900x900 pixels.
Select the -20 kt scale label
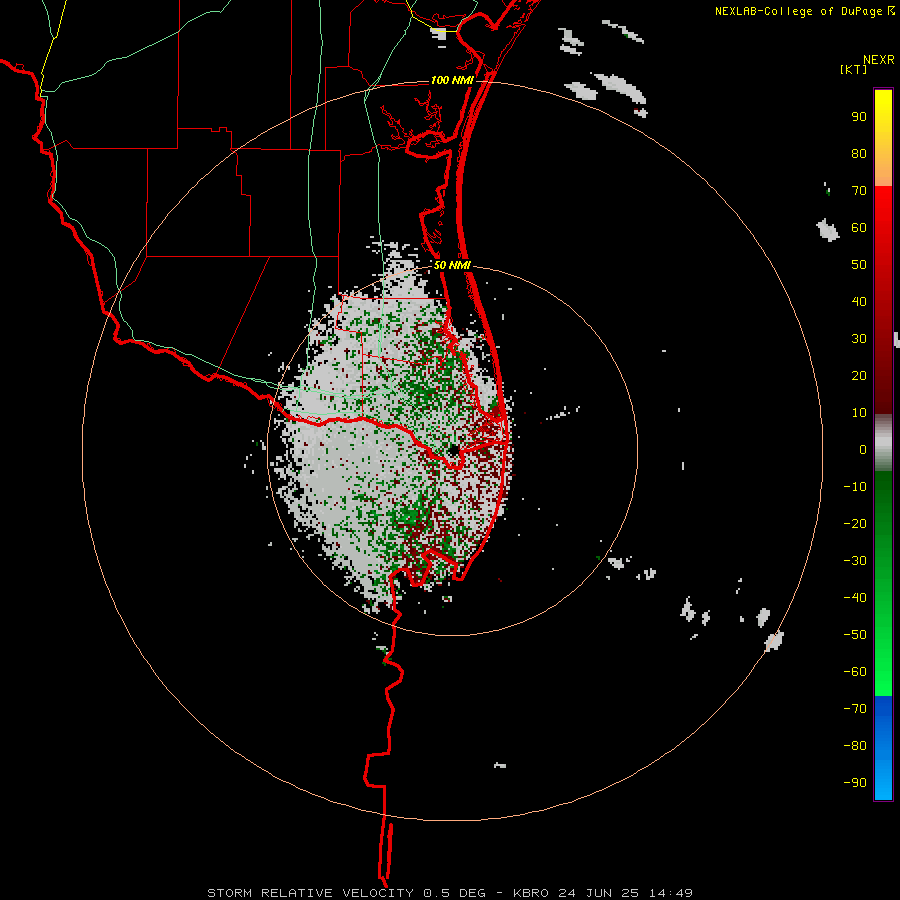(855, 524)
